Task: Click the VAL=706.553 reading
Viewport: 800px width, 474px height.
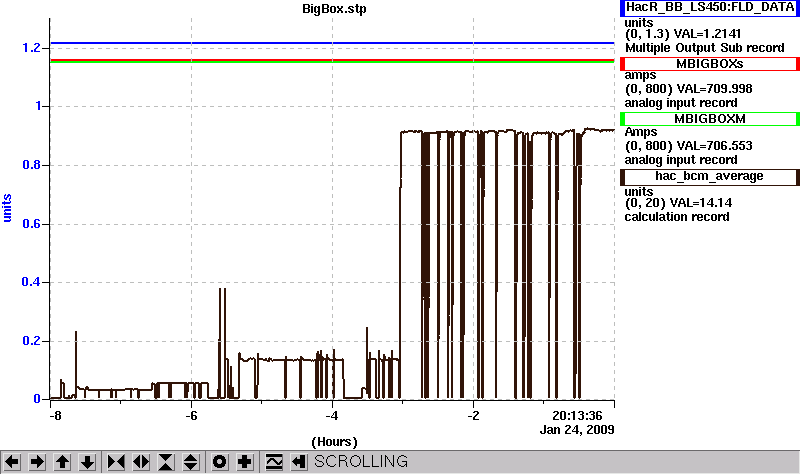Action: coord(714,146)
